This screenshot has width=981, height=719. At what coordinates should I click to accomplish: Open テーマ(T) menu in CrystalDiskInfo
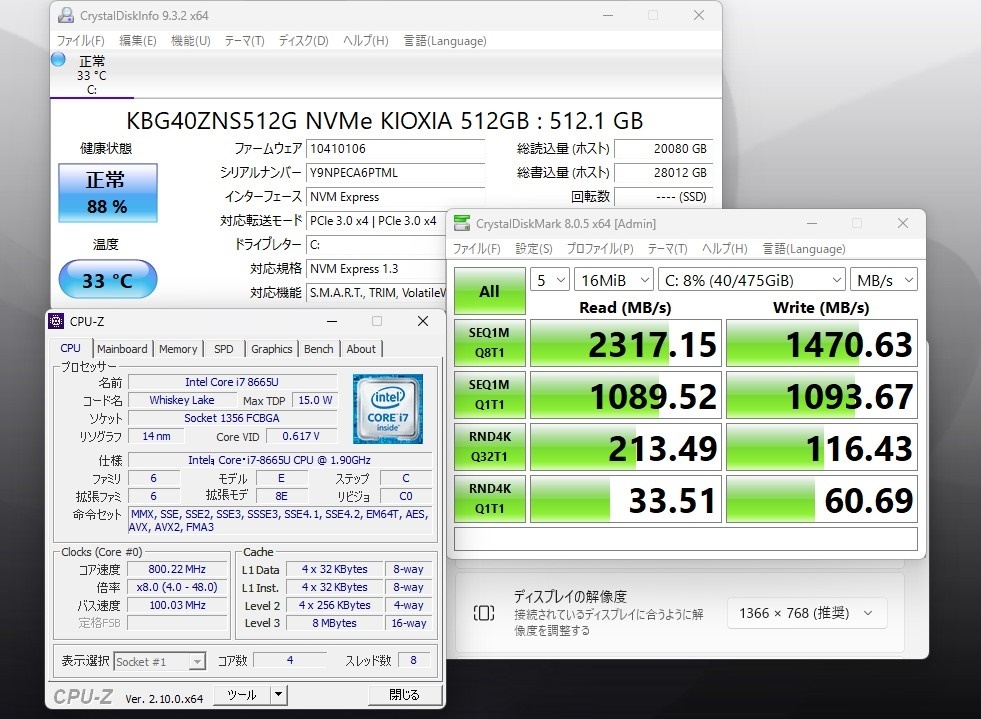point(245,41)
